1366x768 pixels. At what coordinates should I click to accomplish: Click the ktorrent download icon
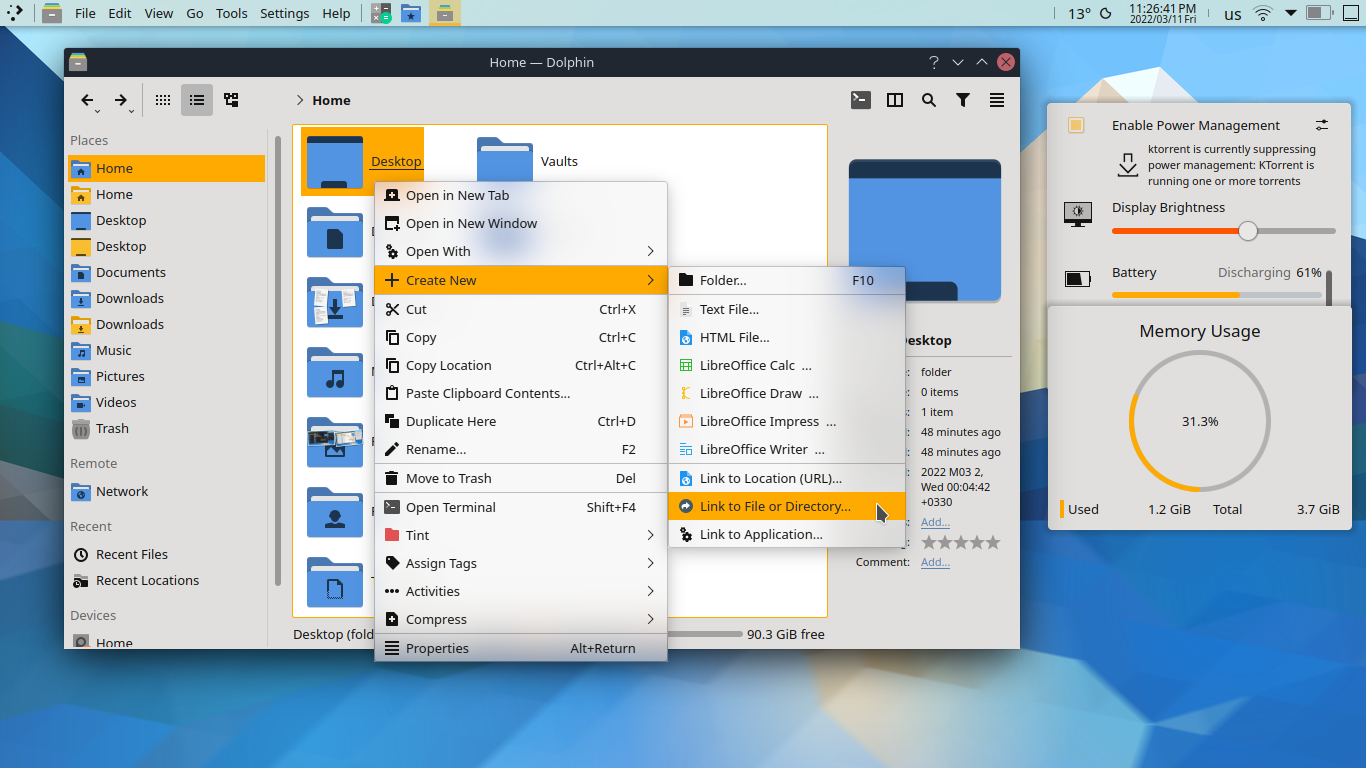click(x=1128, y=165)
